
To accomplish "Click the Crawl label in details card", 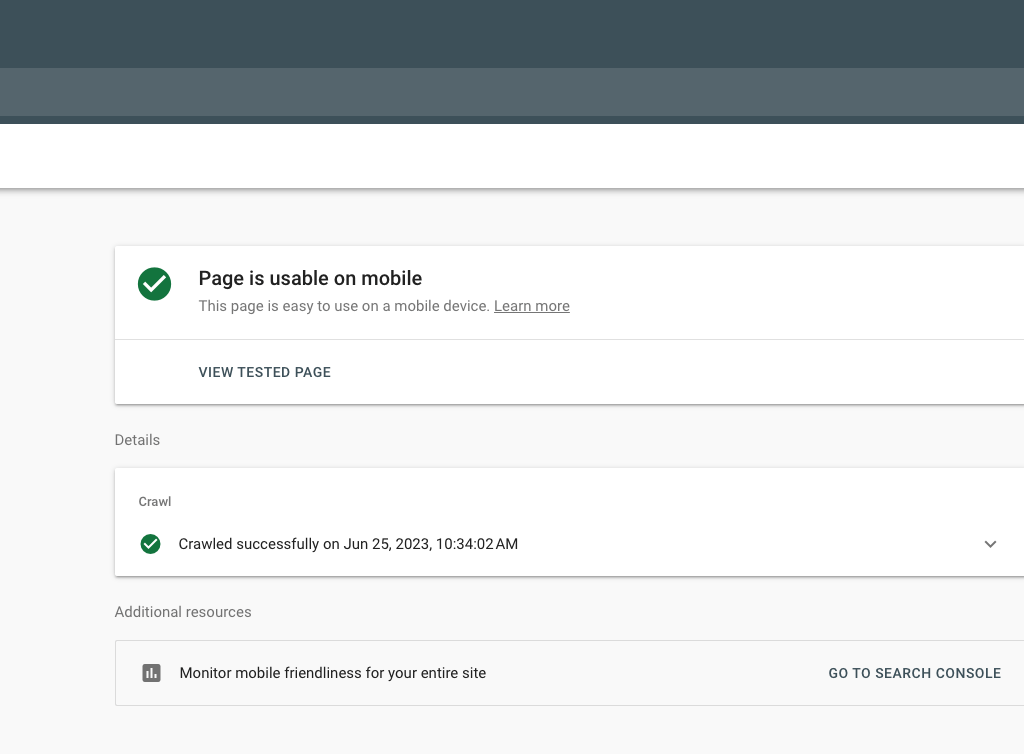I will [x=155, y=501].
